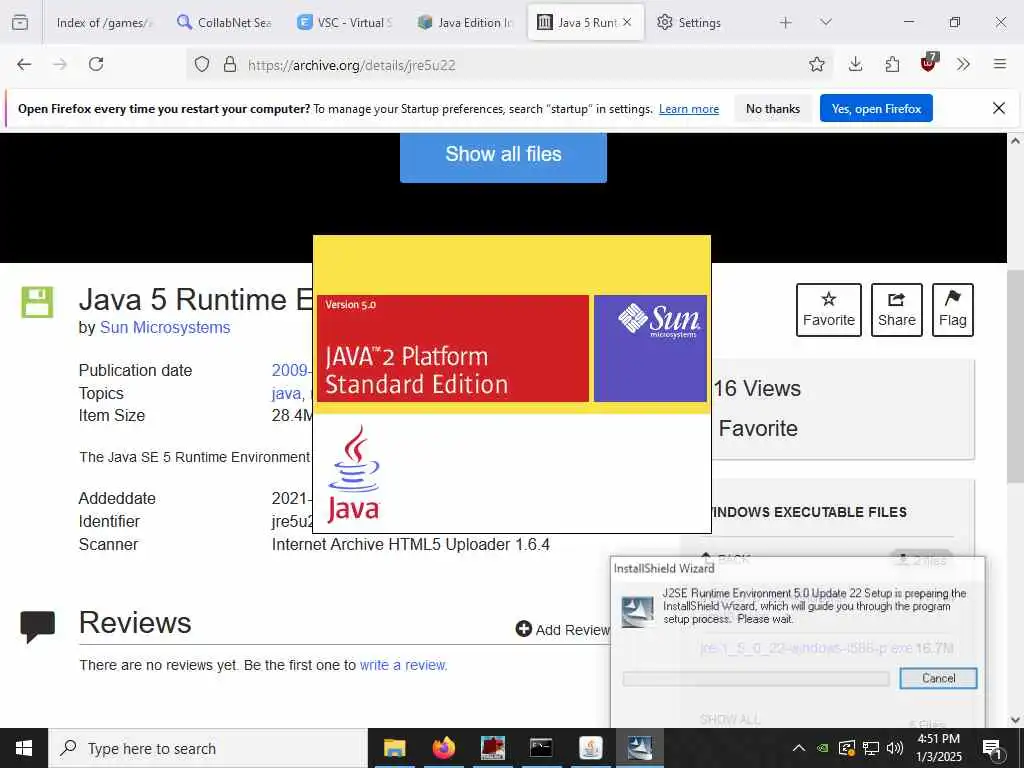Image resolution: width=1024 pixels, height=768 pixels.
Task: Click the address bar URL field
Action: coord(509,65)
